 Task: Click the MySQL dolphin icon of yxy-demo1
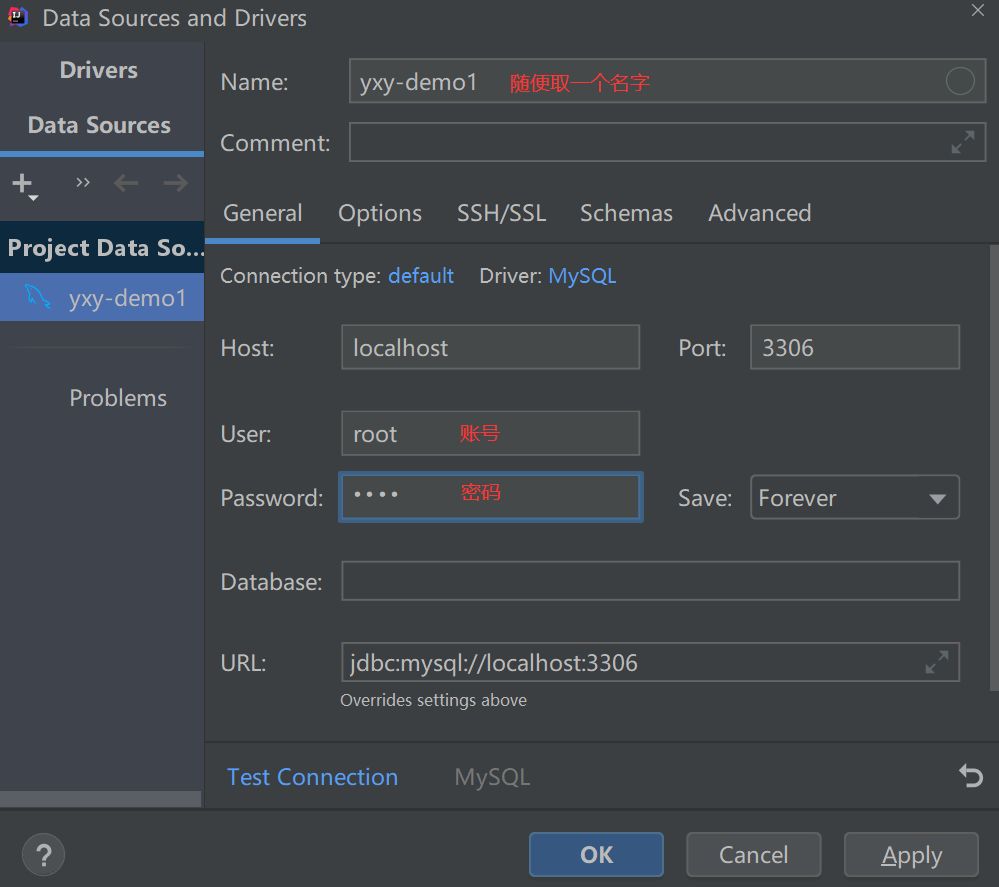point(38,297)
